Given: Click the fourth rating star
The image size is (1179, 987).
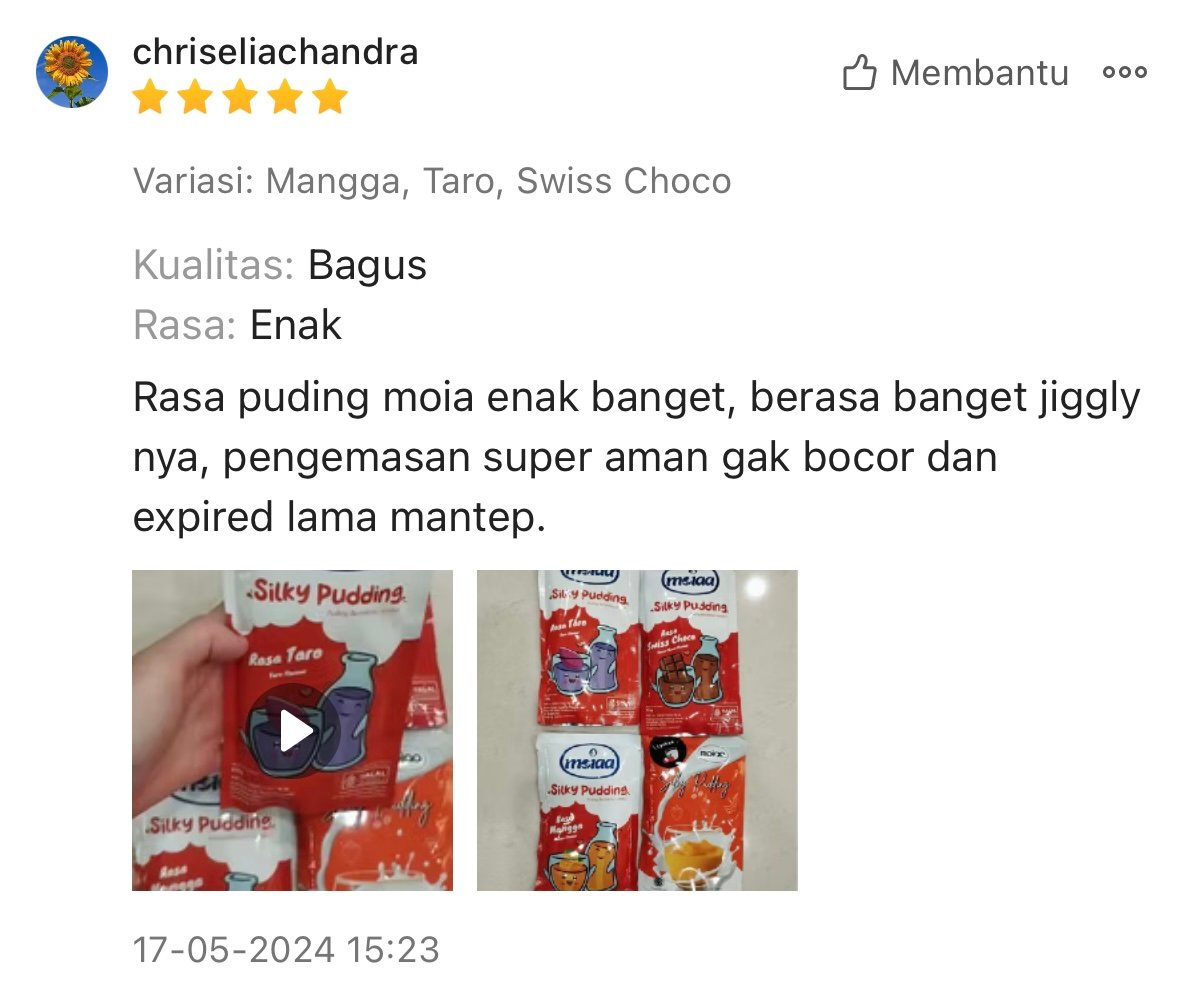Looking at the screenshot, I should point(286,98).
